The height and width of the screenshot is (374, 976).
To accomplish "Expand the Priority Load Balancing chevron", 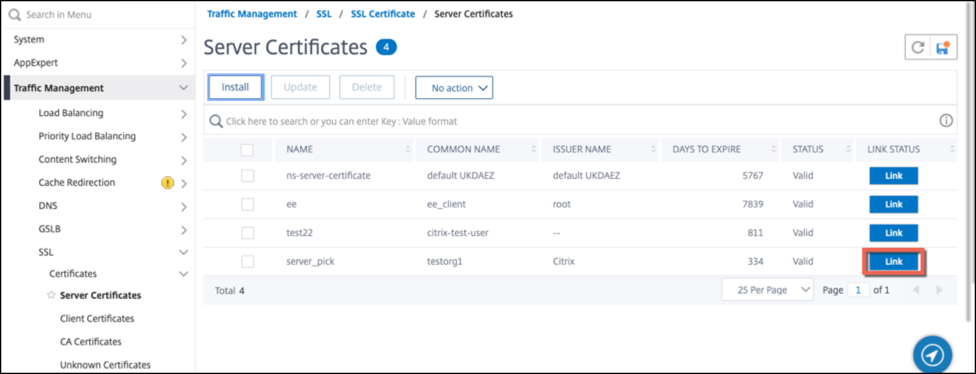I will pos(183,137).
